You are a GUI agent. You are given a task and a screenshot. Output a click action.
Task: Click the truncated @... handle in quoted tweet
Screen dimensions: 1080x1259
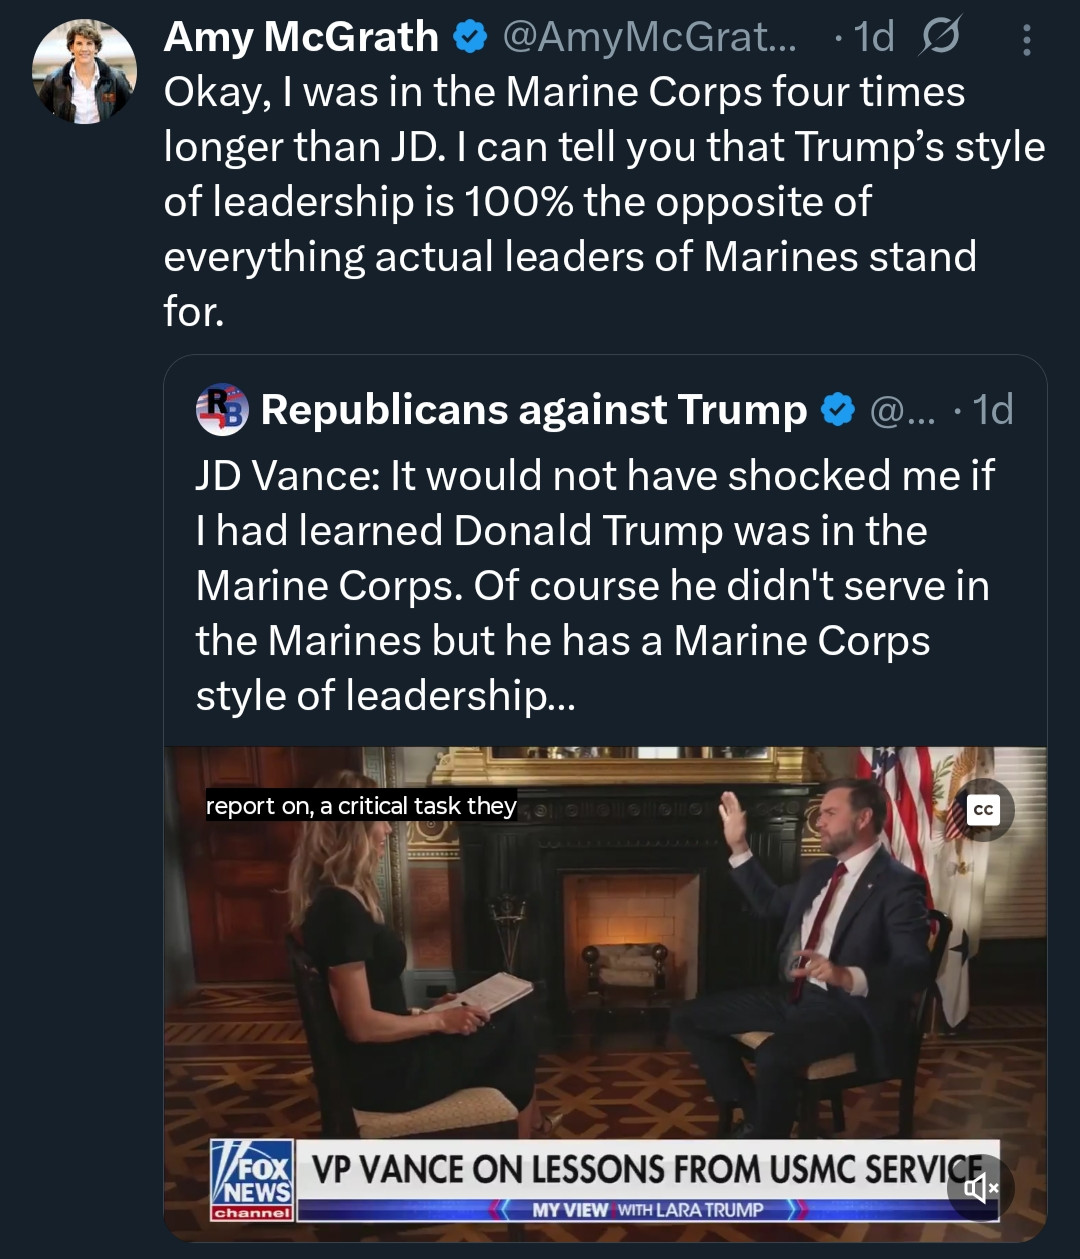coord(903,409)
